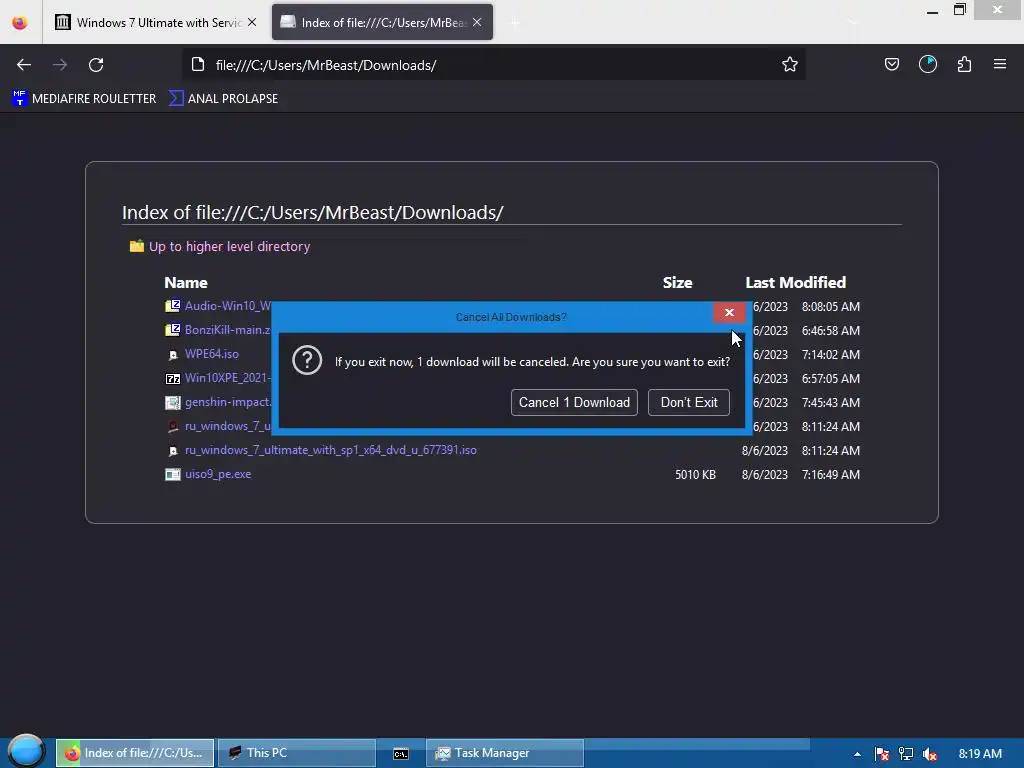Switch to Firefox taskbar button

135,753
